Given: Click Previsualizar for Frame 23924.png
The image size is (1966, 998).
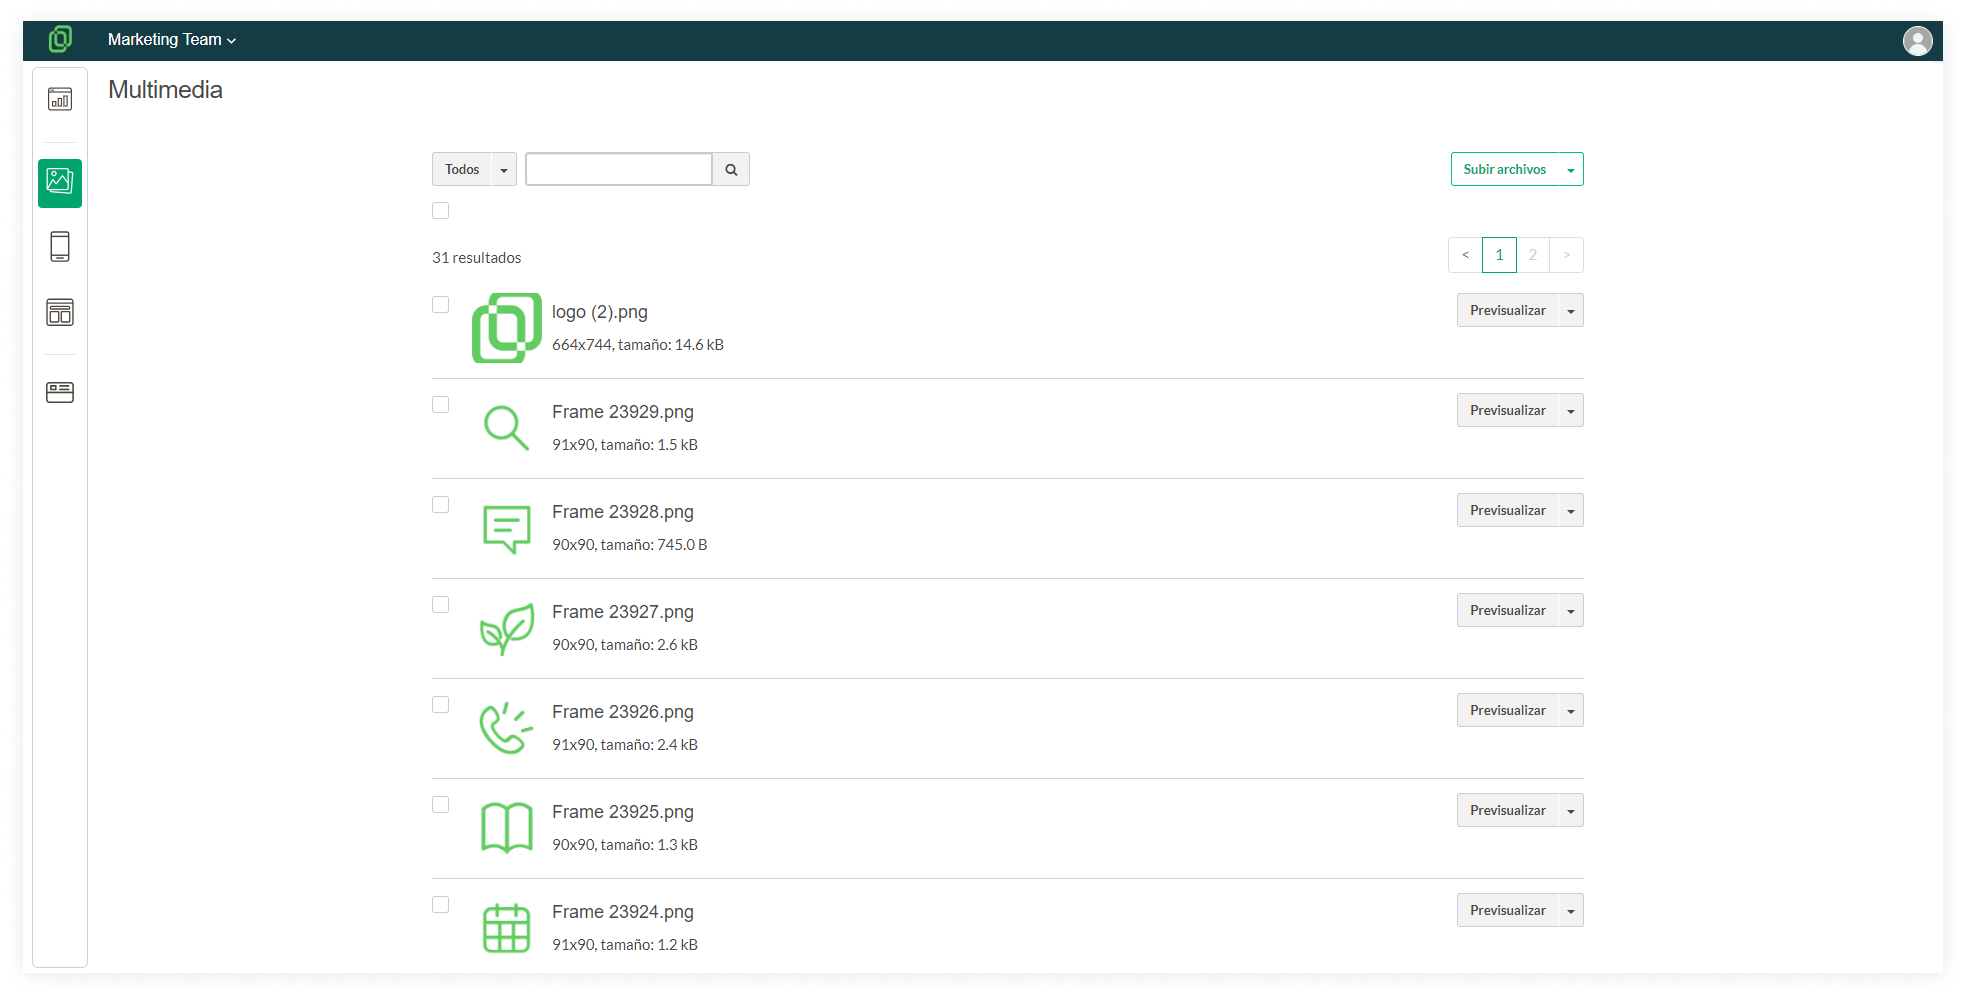Looking at the screenshot, I should click(1508, 910).
